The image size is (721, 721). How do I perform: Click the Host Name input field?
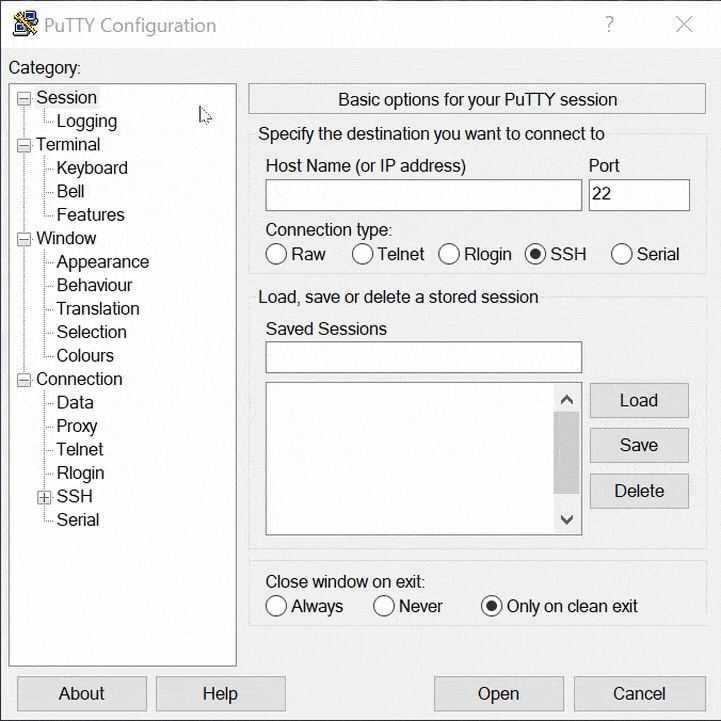[423, 195]
